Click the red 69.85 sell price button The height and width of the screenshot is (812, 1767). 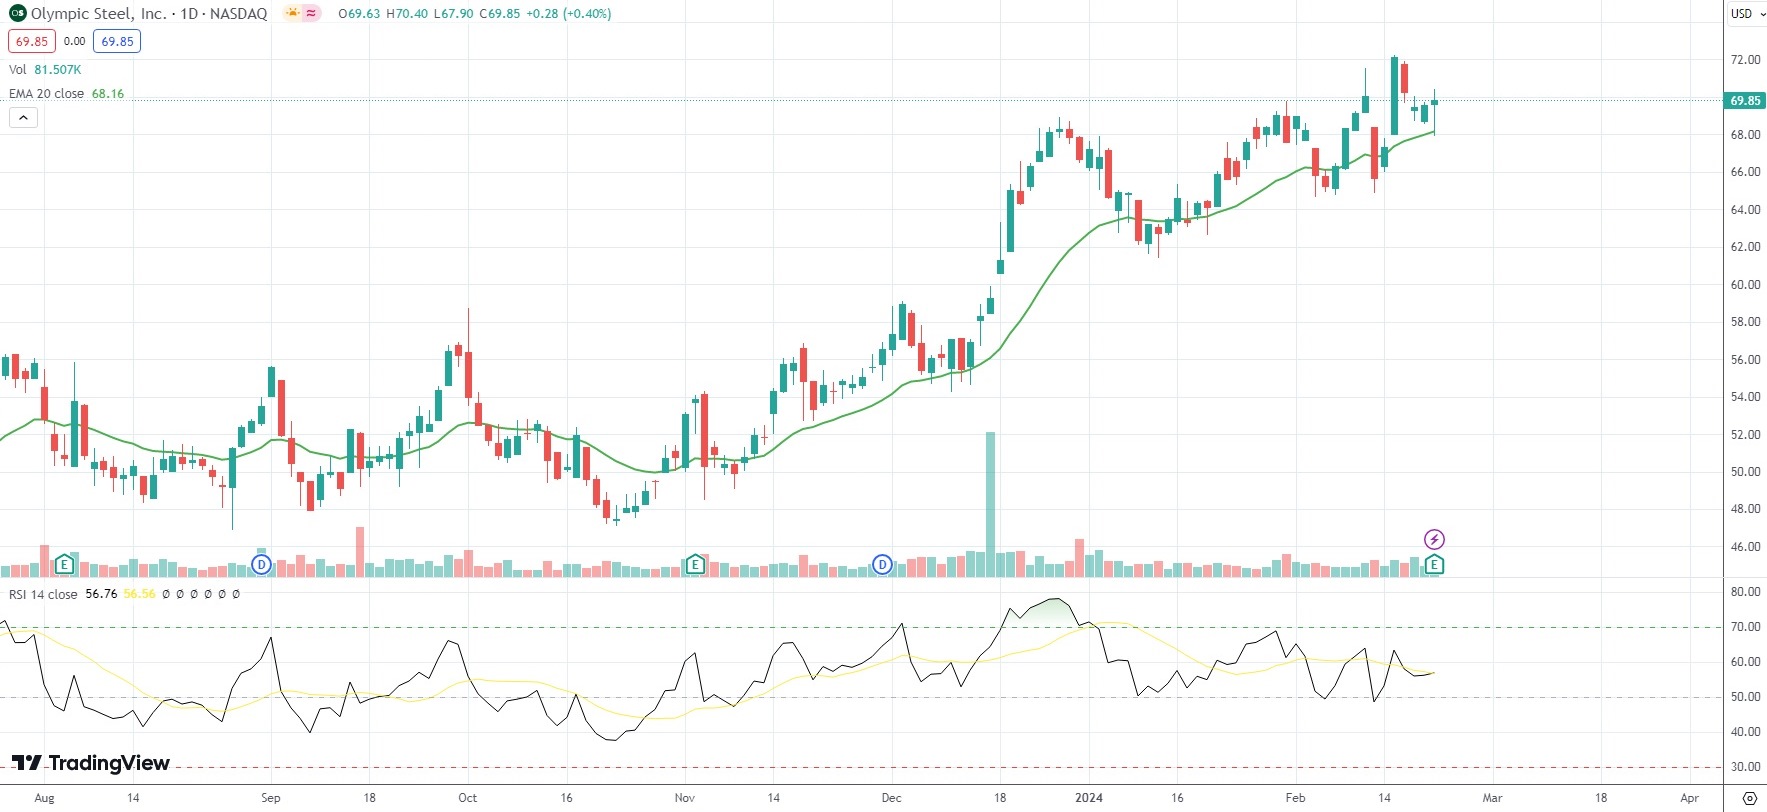coord(32,42)
